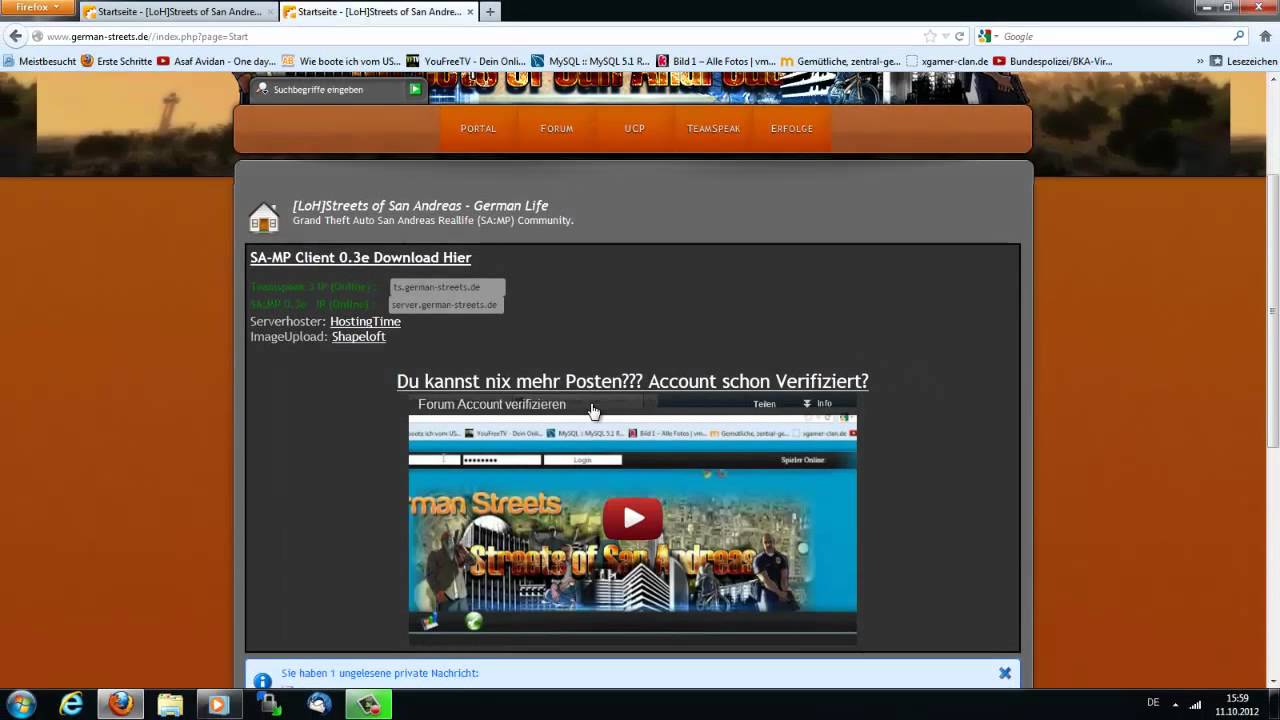1280x720 pixels.
Task: Submit site search with green arrow button
Action: point(415,89)
